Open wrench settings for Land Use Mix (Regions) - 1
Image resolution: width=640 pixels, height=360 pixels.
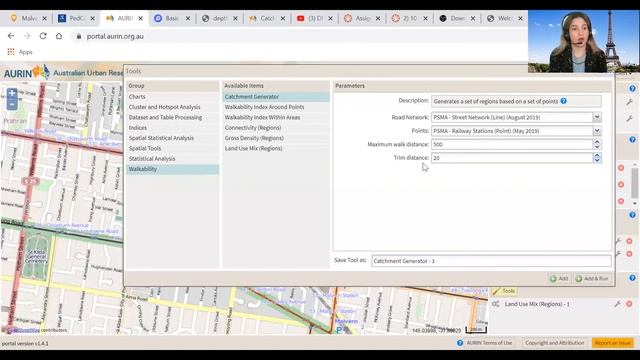(x=618, y=304)
